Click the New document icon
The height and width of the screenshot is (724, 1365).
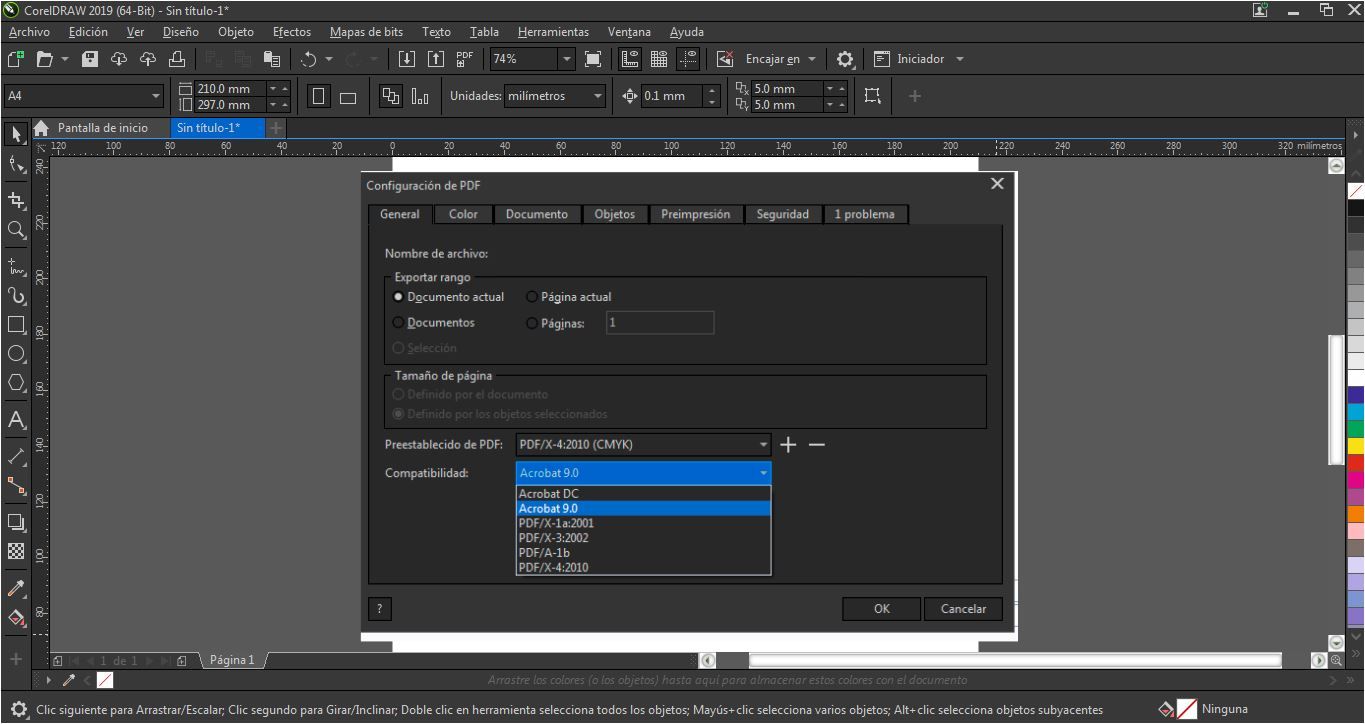16,59
